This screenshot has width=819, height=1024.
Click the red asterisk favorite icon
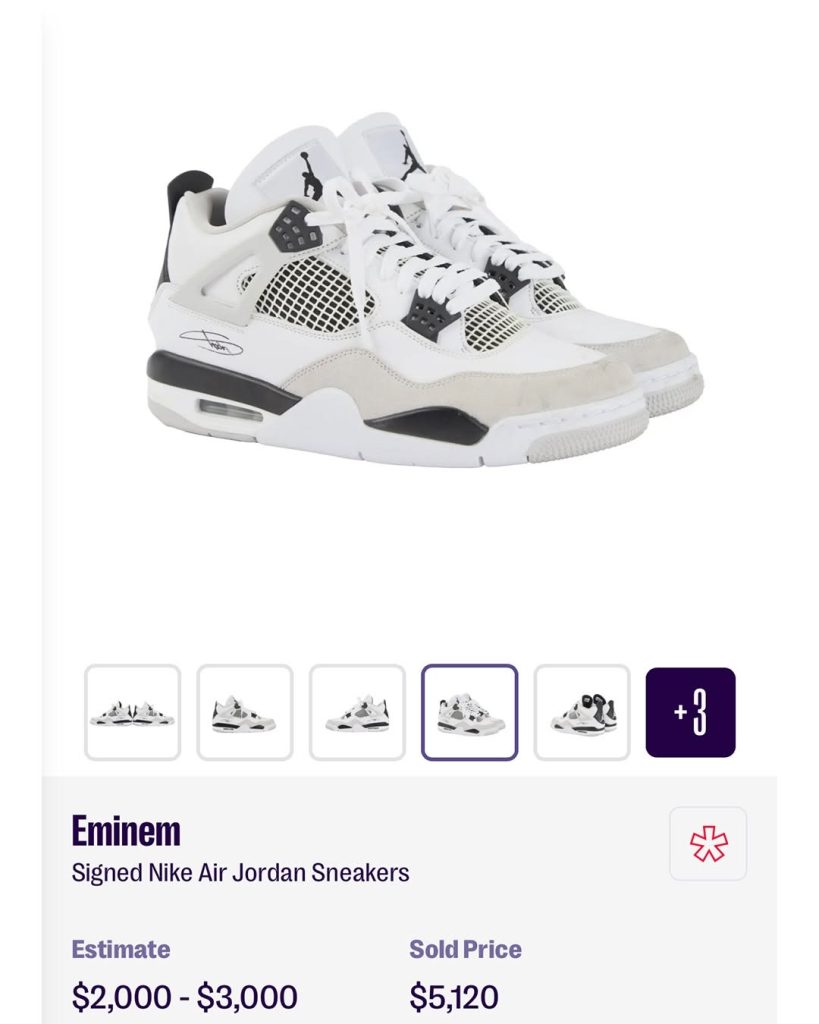708,843
